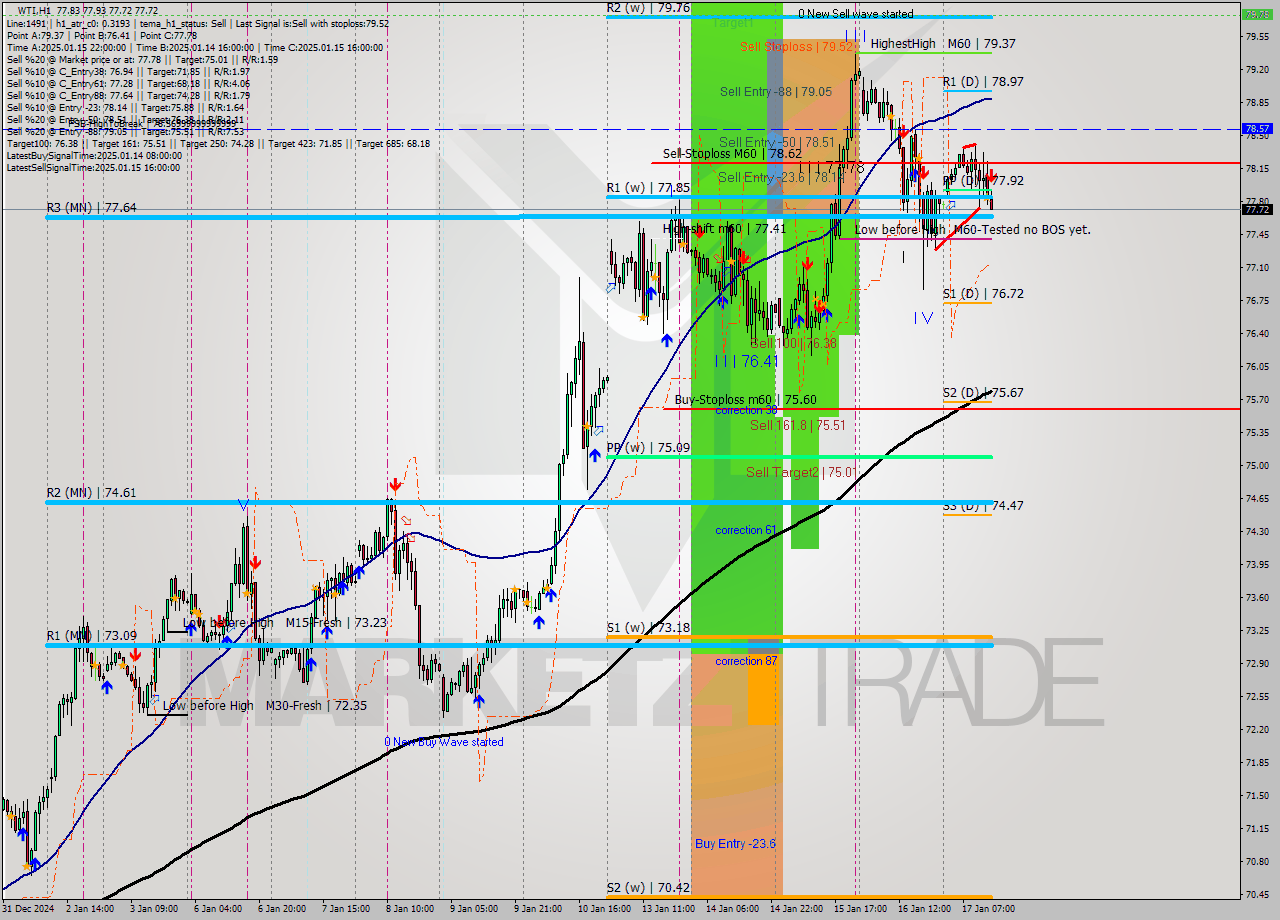This screenshot has width=1280, height=920.
Task: Click the 'S2 (w) | 70.42' label
Action: (x=648, y=887)
